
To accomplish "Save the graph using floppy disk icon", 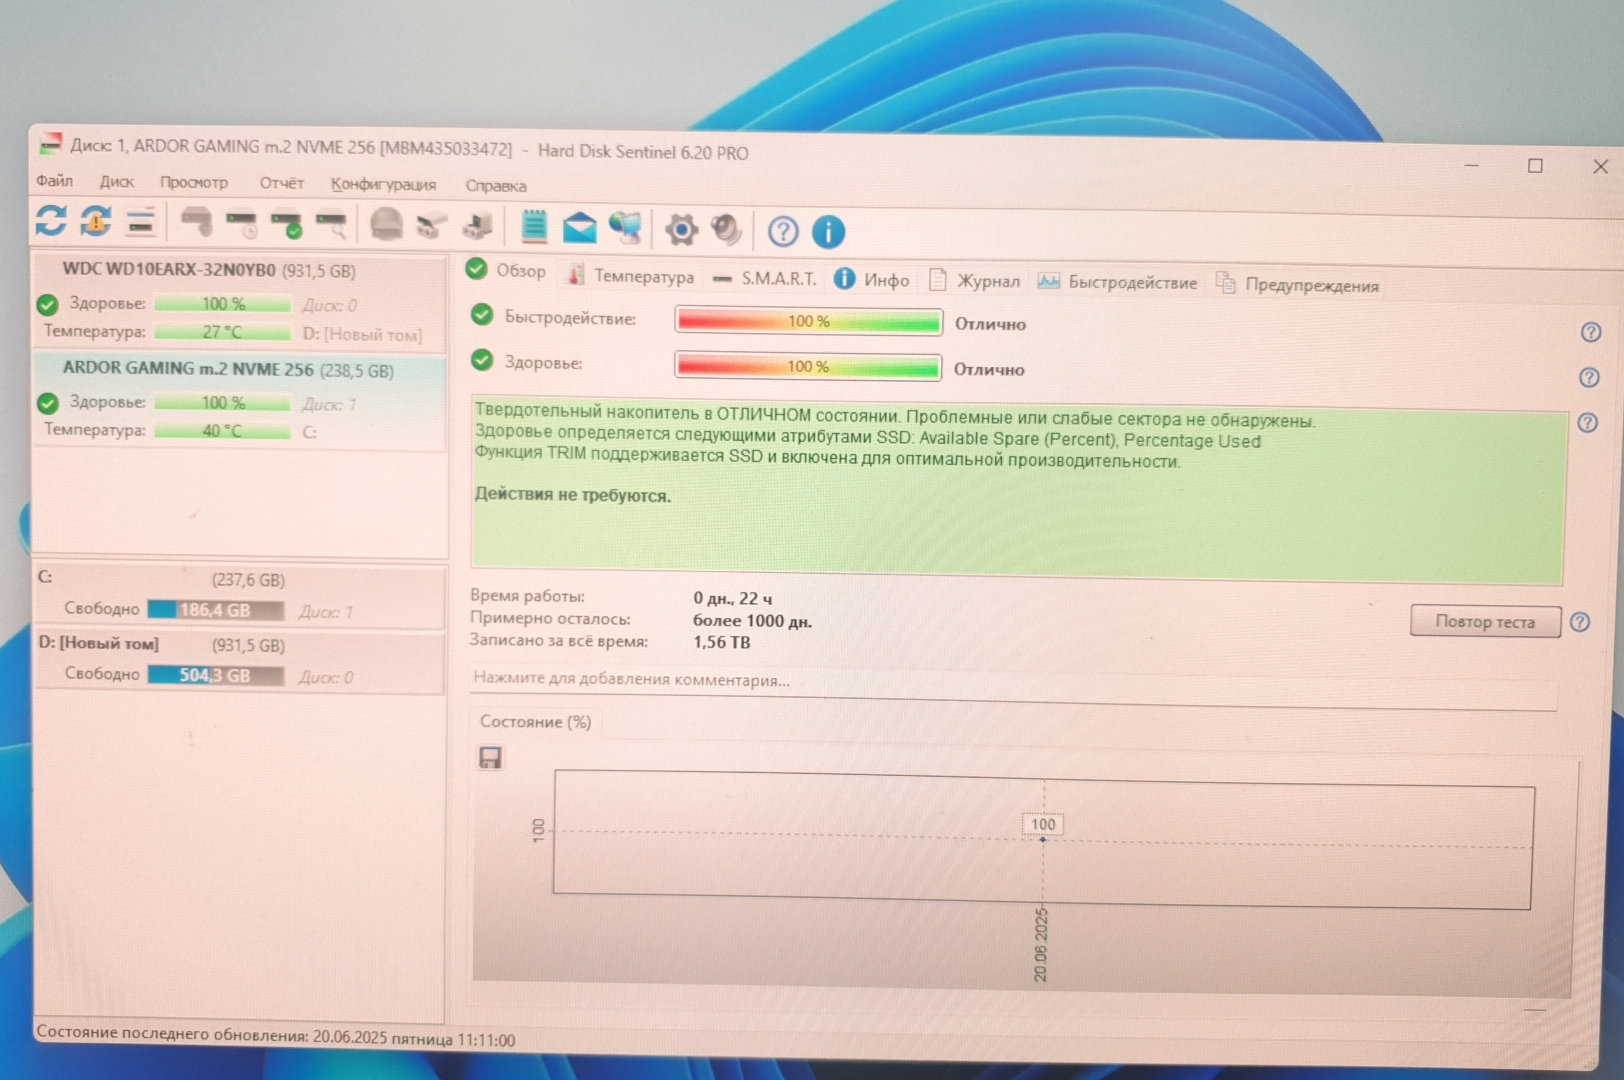I will tap(490, 758).
